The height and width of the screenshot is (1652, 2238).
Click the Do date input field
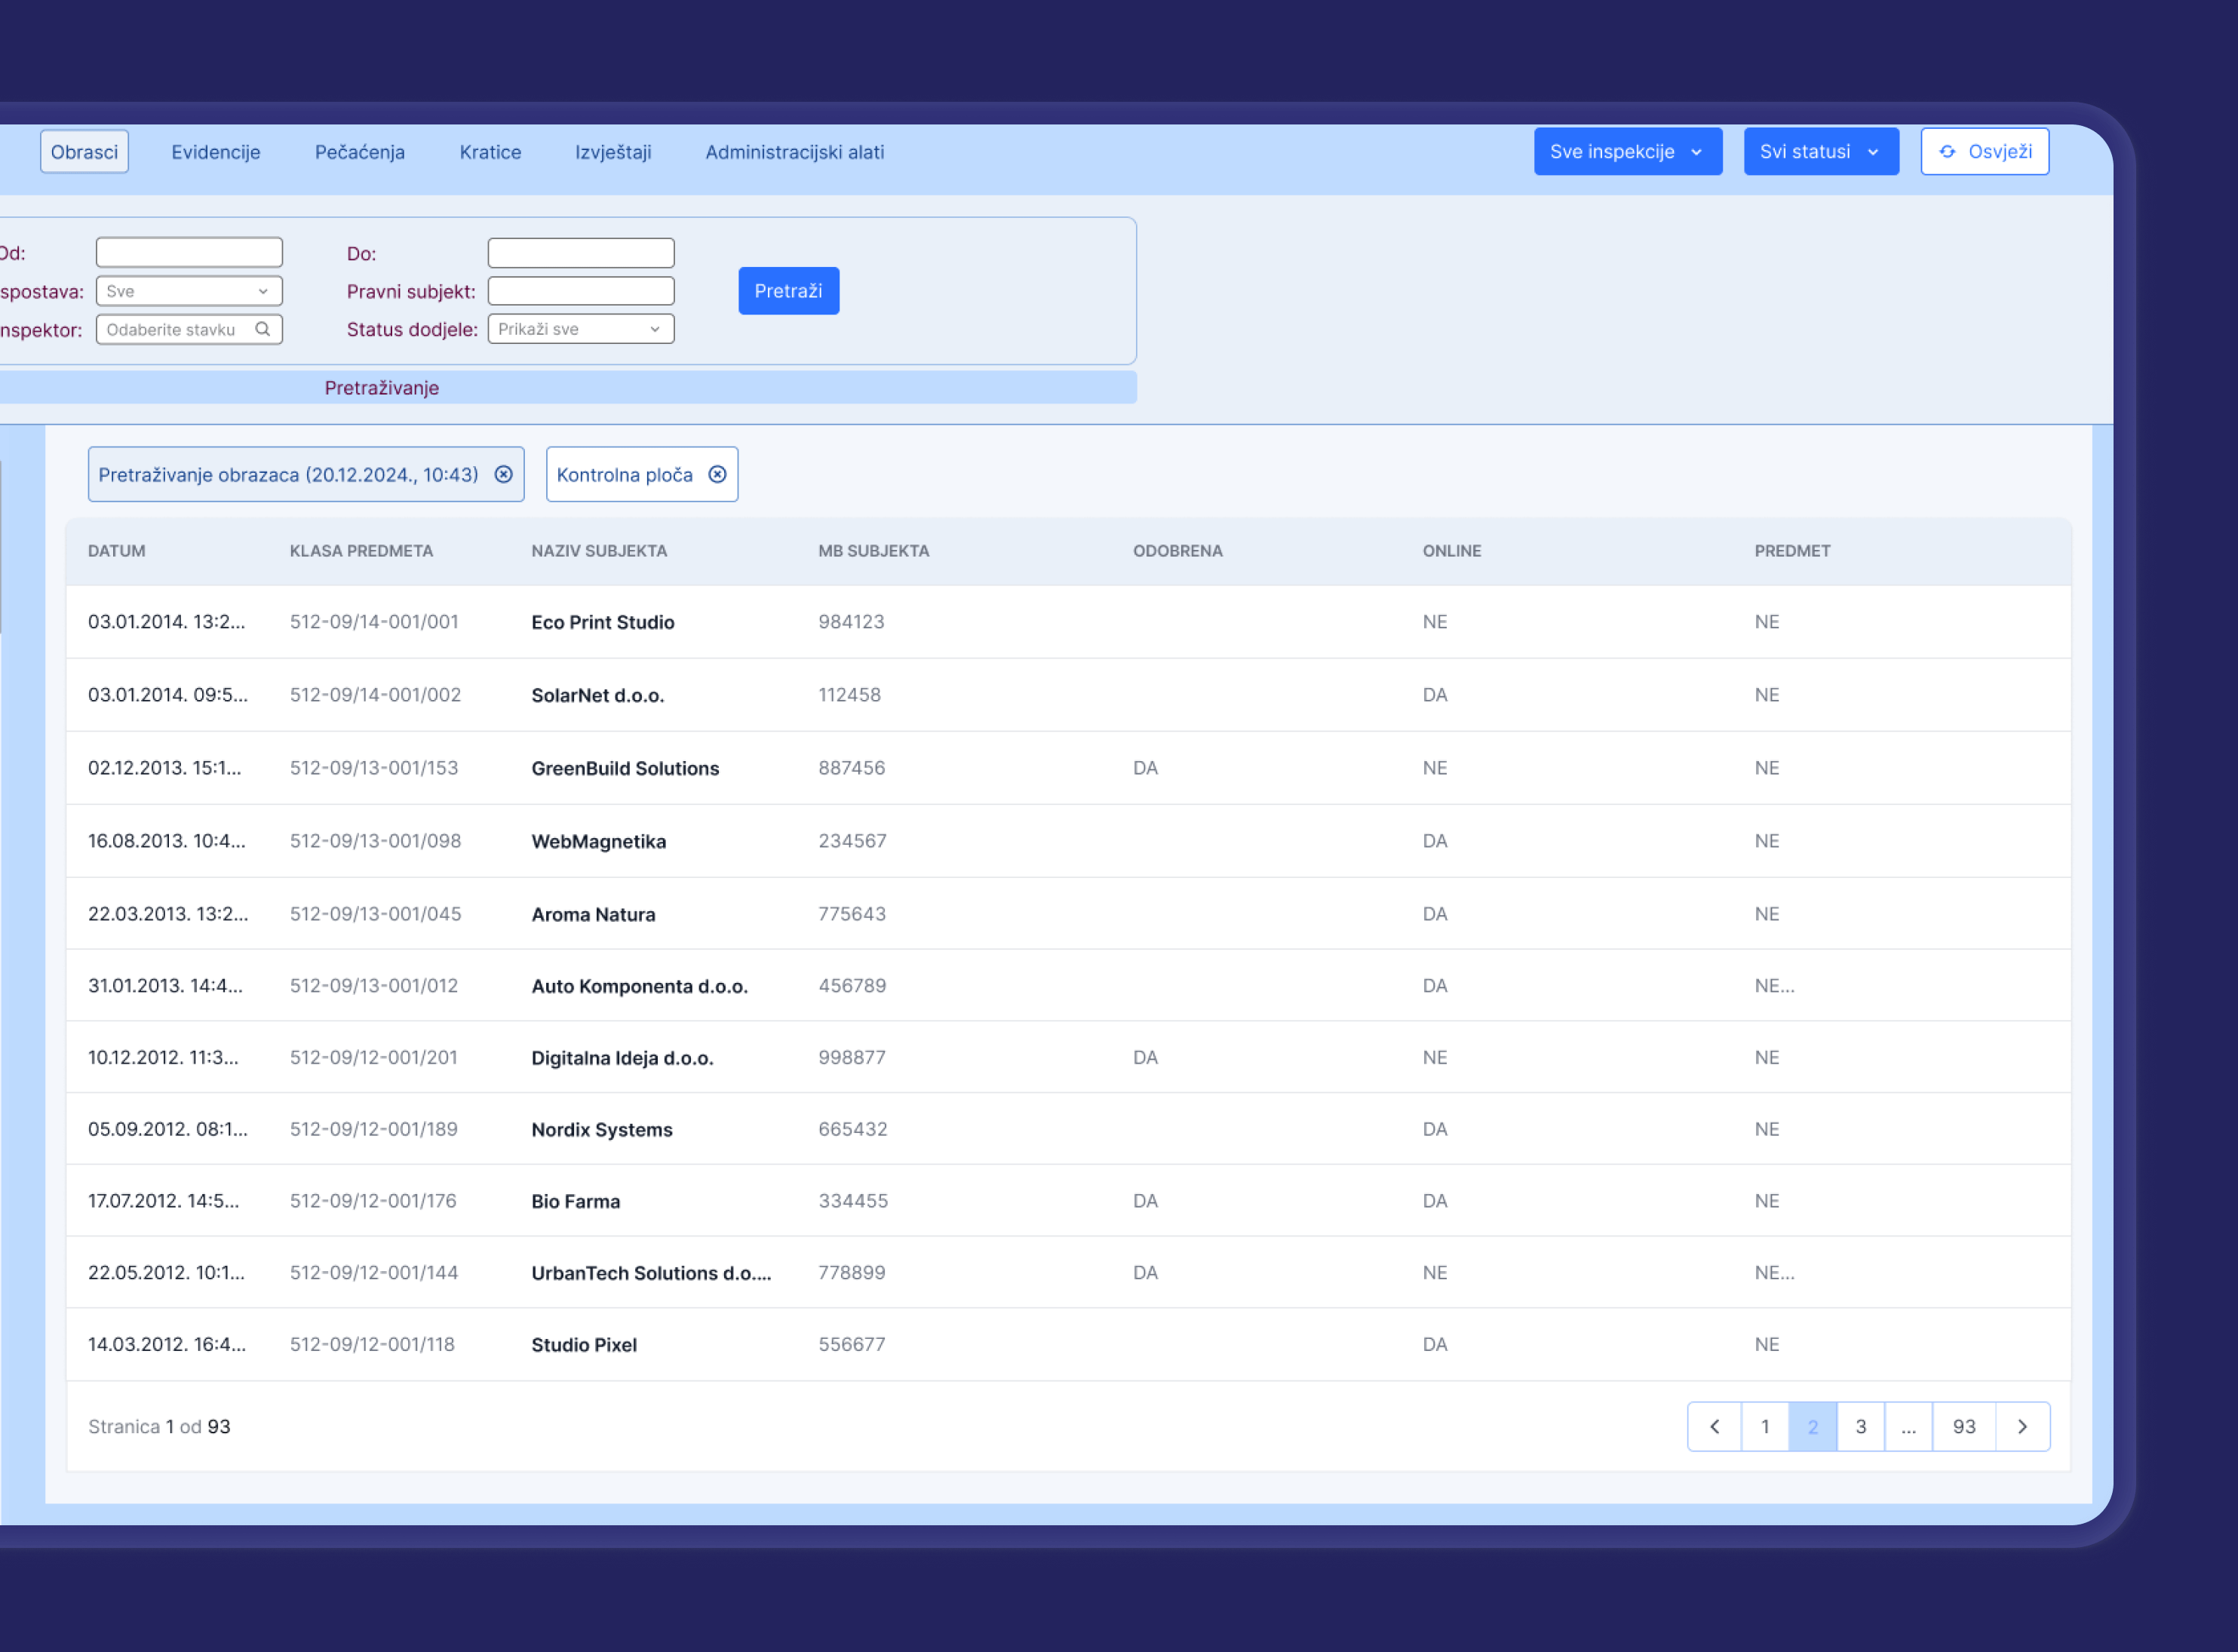tap(580, 253)
